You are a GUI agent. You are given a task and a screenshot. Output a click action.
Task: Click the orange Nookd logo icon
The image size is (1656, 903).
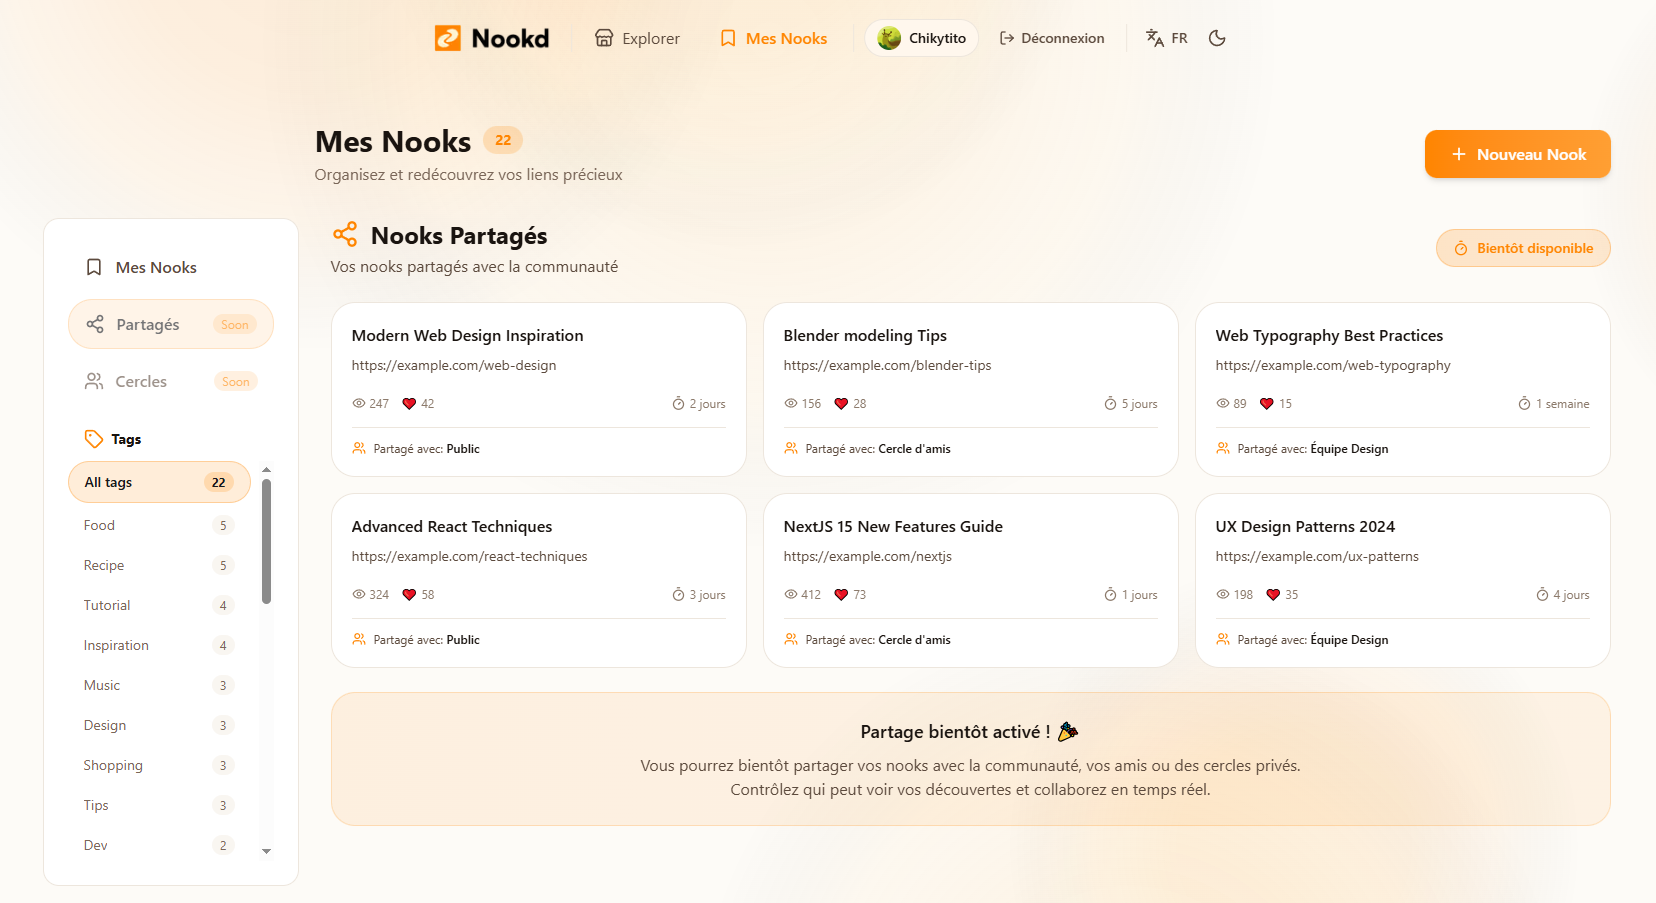[449, 38]
